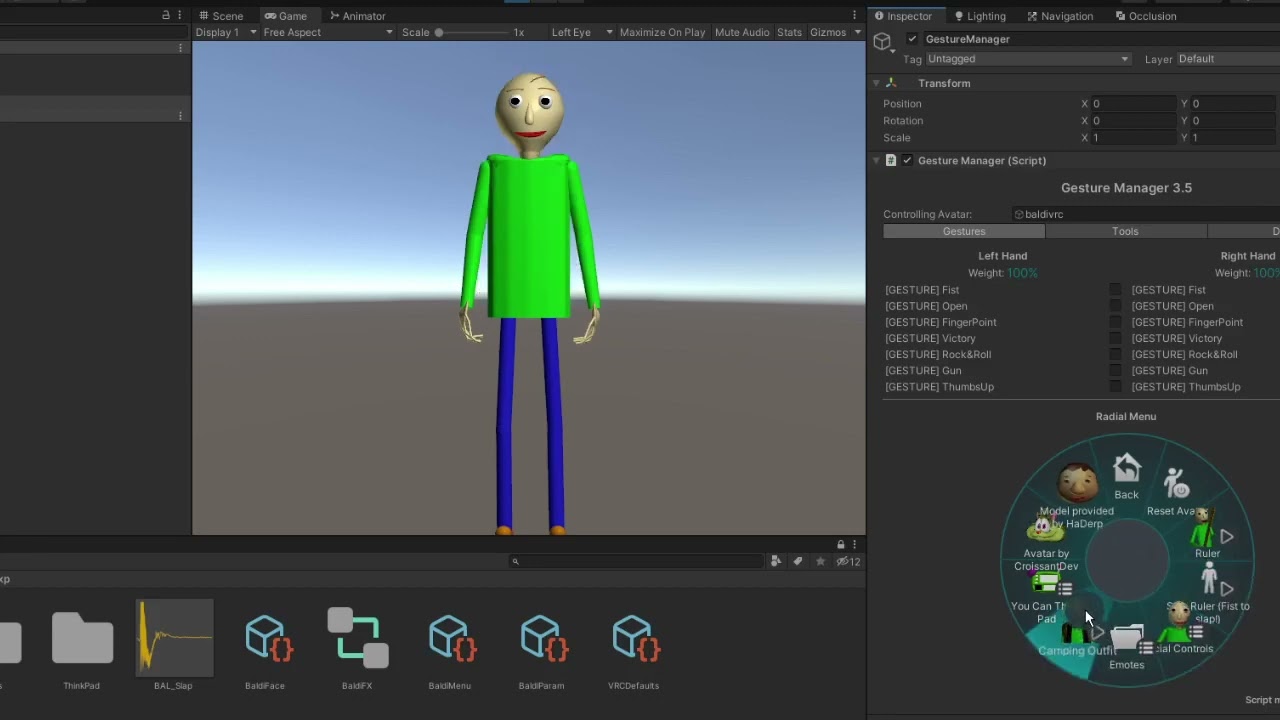Toggle Mute Audio in Game view
This screenshot has width=1280, height=720.
[742, 32]
